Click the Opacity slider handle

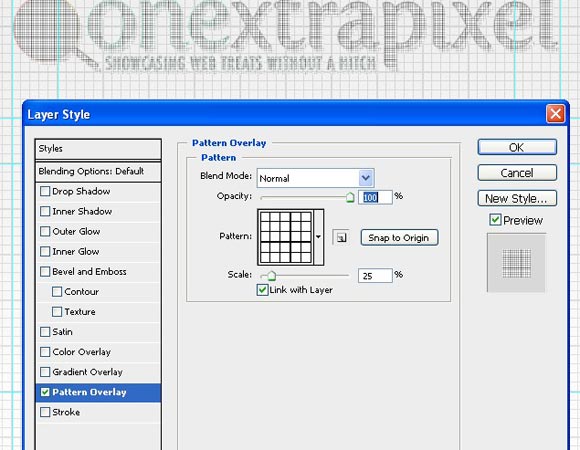click(x=350, y=197)
